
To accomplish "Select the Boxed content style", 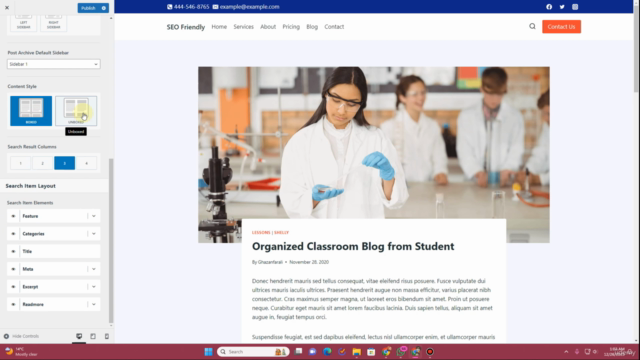I will [x=31, y=111].
